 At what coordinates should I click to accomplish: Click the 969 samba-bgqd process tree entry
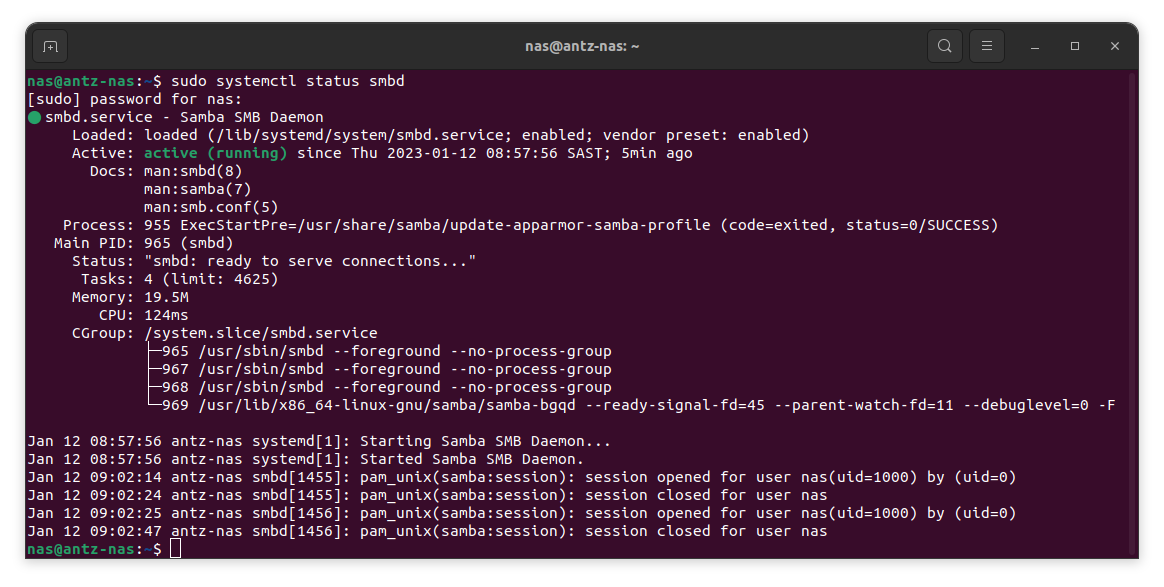coord(630,405)
